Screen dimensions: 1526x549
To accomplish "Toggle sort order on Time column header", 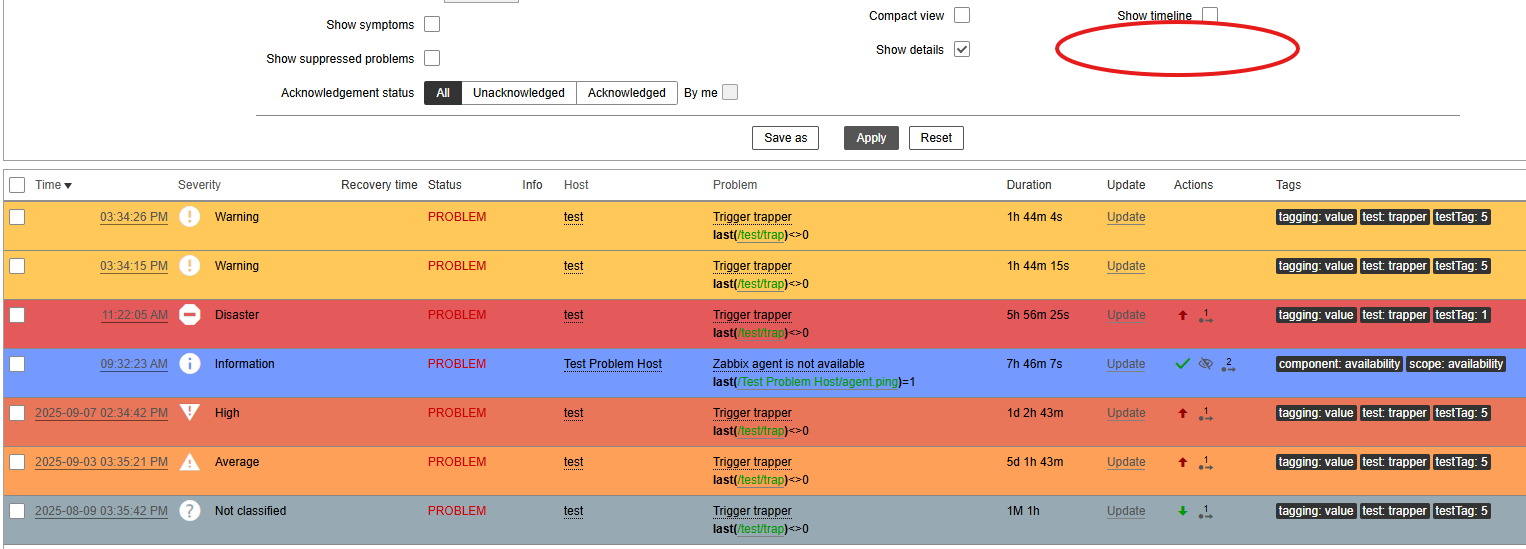I will [53, 185].
